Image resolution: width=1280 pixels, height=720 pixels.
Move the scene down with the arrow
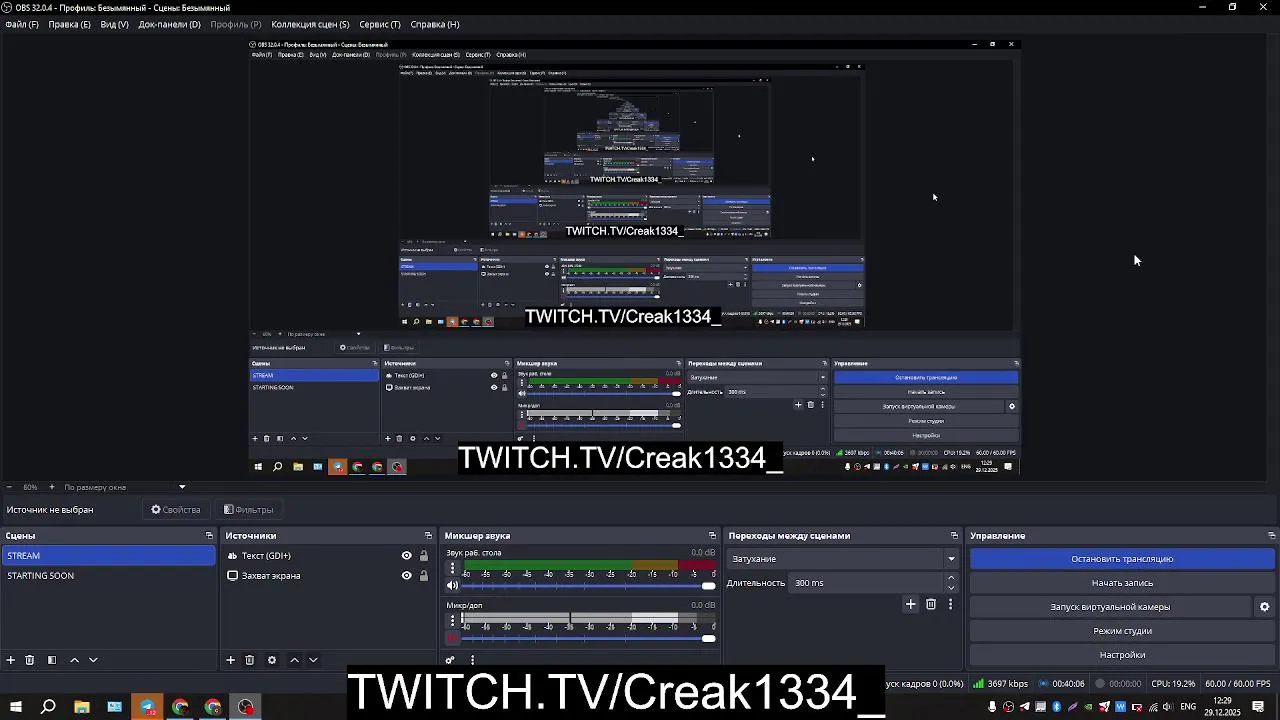[x=93, y=660]
